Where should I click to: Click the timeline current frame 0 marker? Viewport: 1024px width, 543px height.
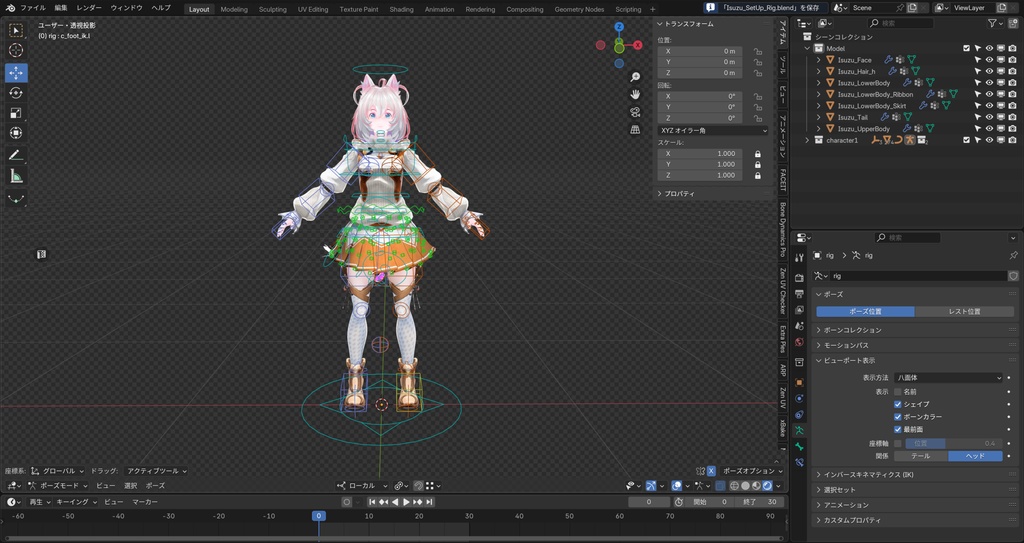319,516
